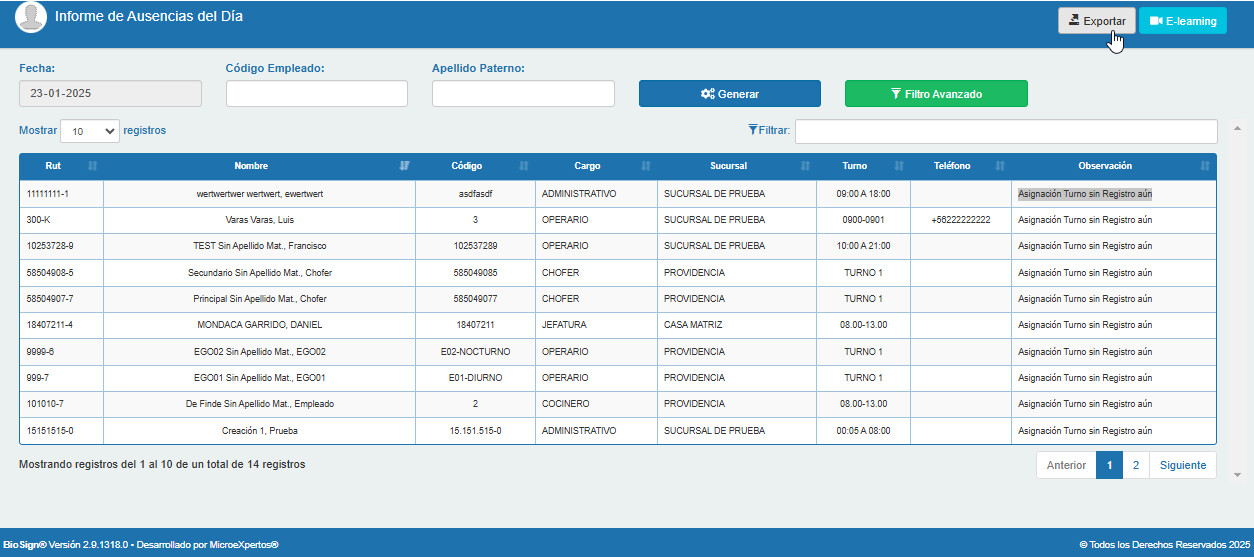Sort table by Rut column arrows
This screenshot has height=557, width=1254.
point(93,166)
